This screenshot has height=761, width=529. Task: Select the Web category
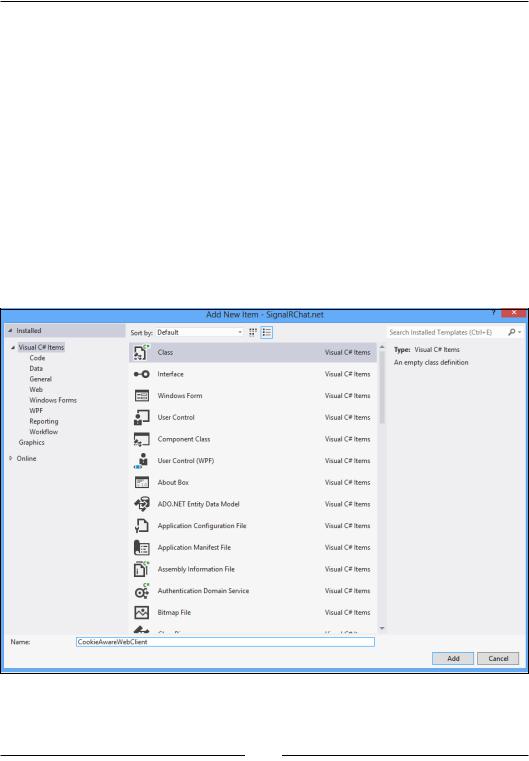36,390
